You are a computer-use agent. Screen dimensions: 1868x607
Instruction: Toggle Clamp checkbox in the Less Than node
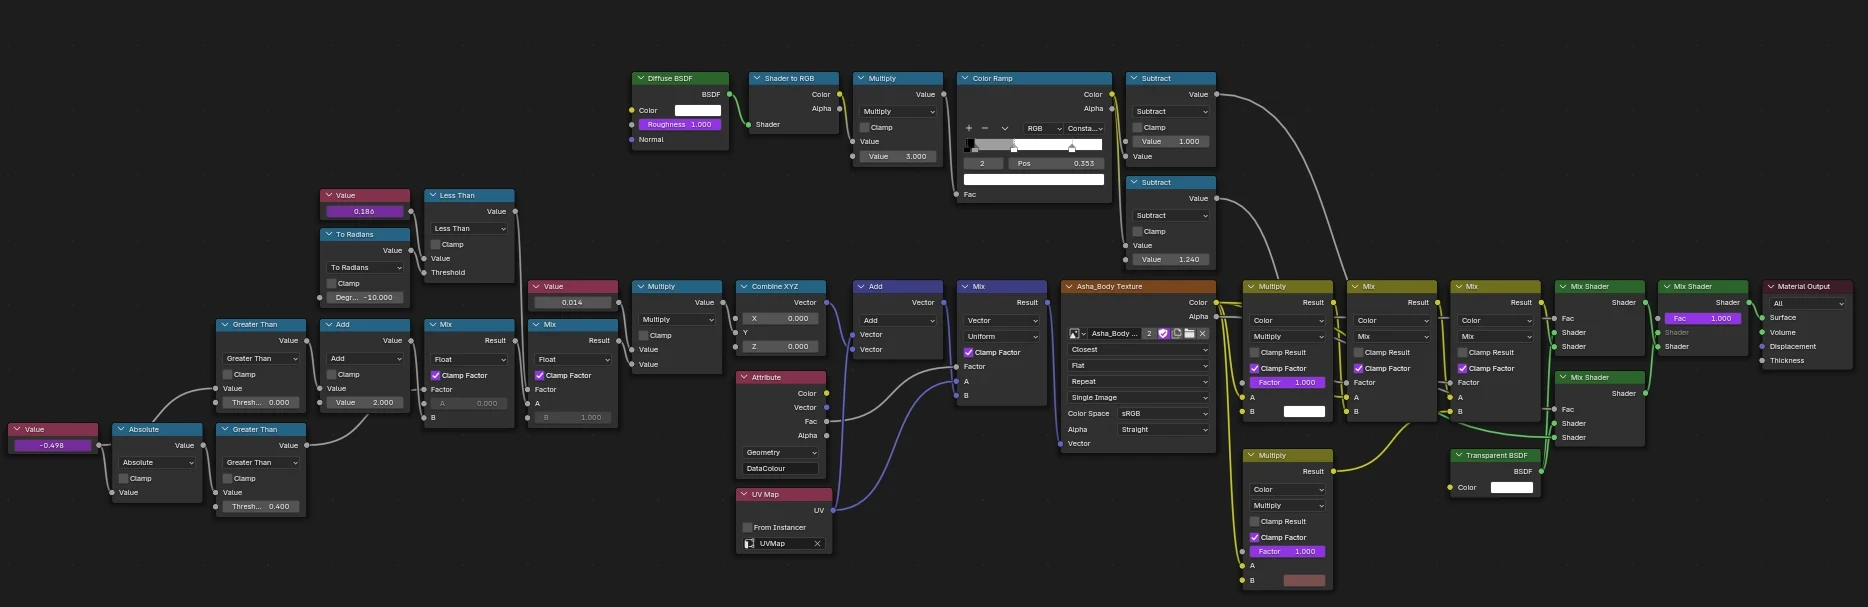pyautogui.click(x=436, y=244)
